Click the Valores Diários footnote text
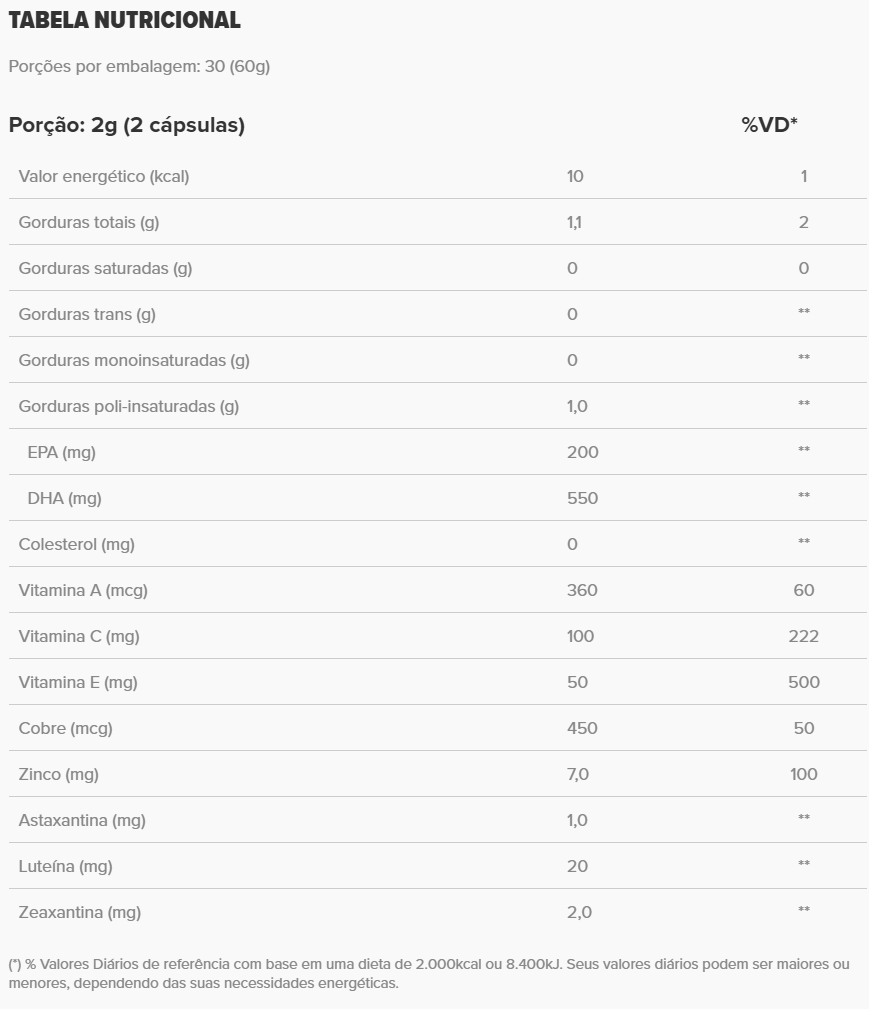 click(x=429, y=973)
